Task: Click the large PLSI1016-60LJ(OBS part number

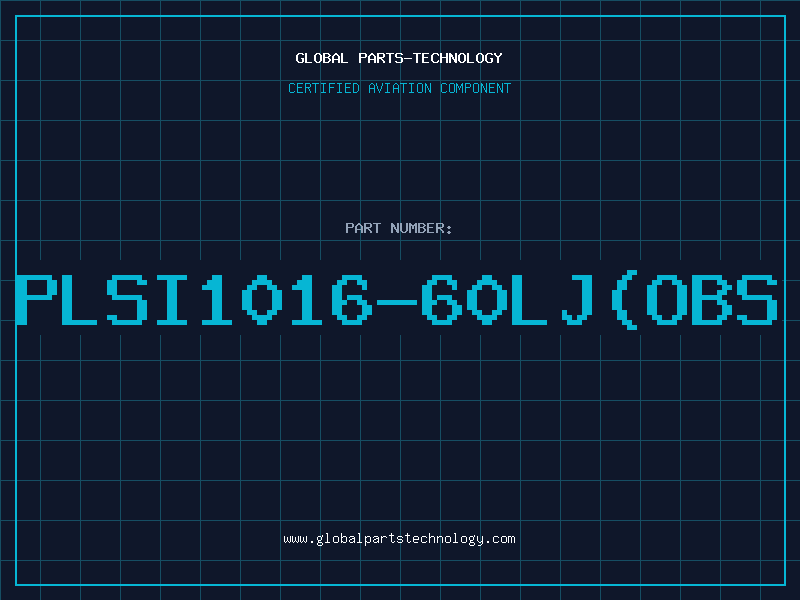Action: 397,299
